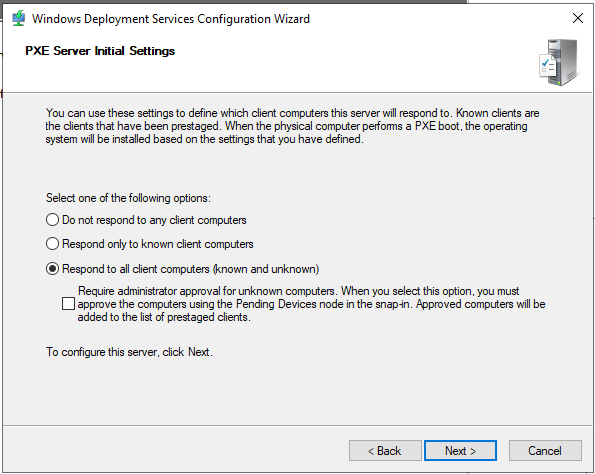Select the 'Respond to all client computers' radio circle
Screen dimensions: 595x474
click(52, 269)
